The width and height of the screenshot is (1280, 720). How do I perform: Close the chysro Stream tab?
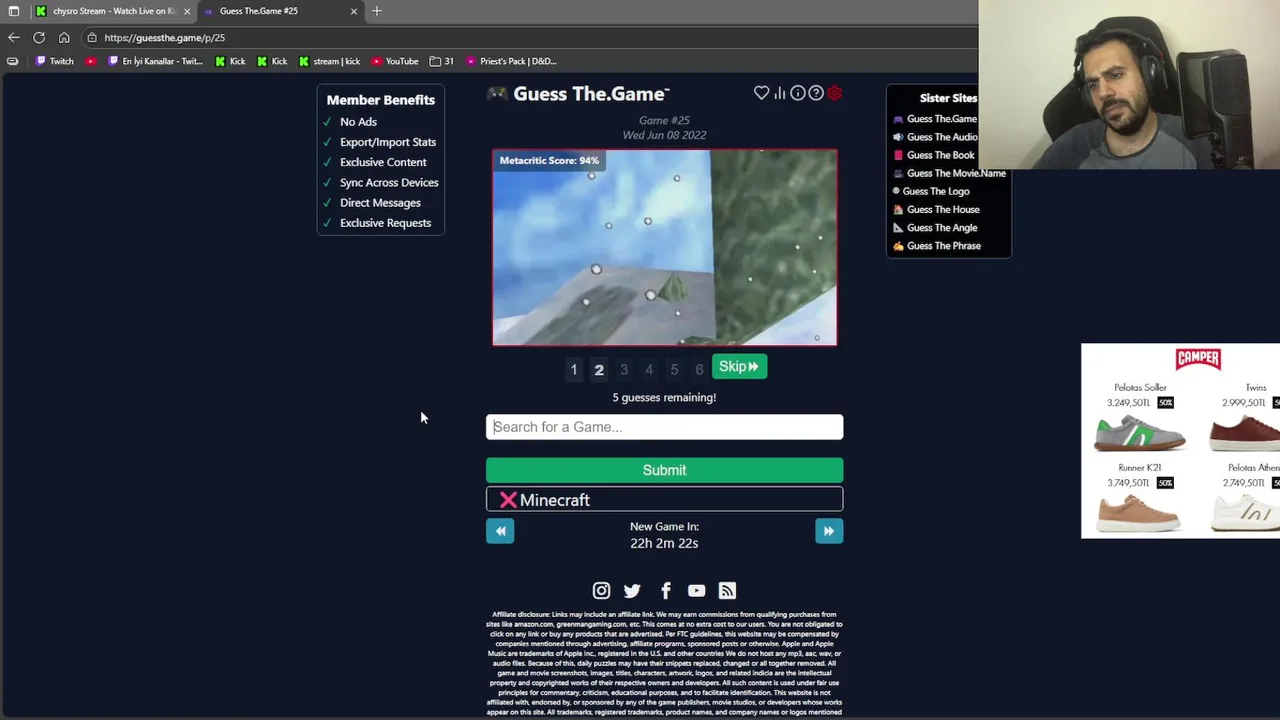click(186, 11)
